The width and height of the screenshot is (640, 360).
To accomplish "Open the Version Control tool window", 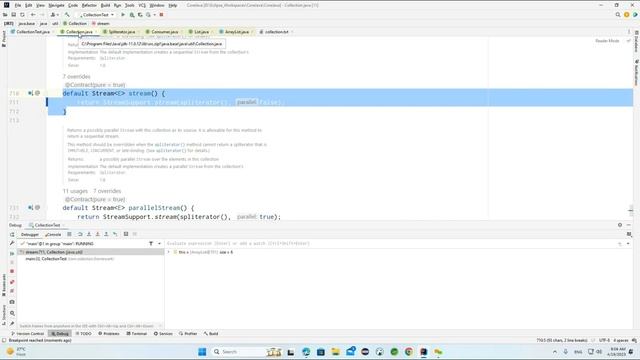I will [27, 334].
